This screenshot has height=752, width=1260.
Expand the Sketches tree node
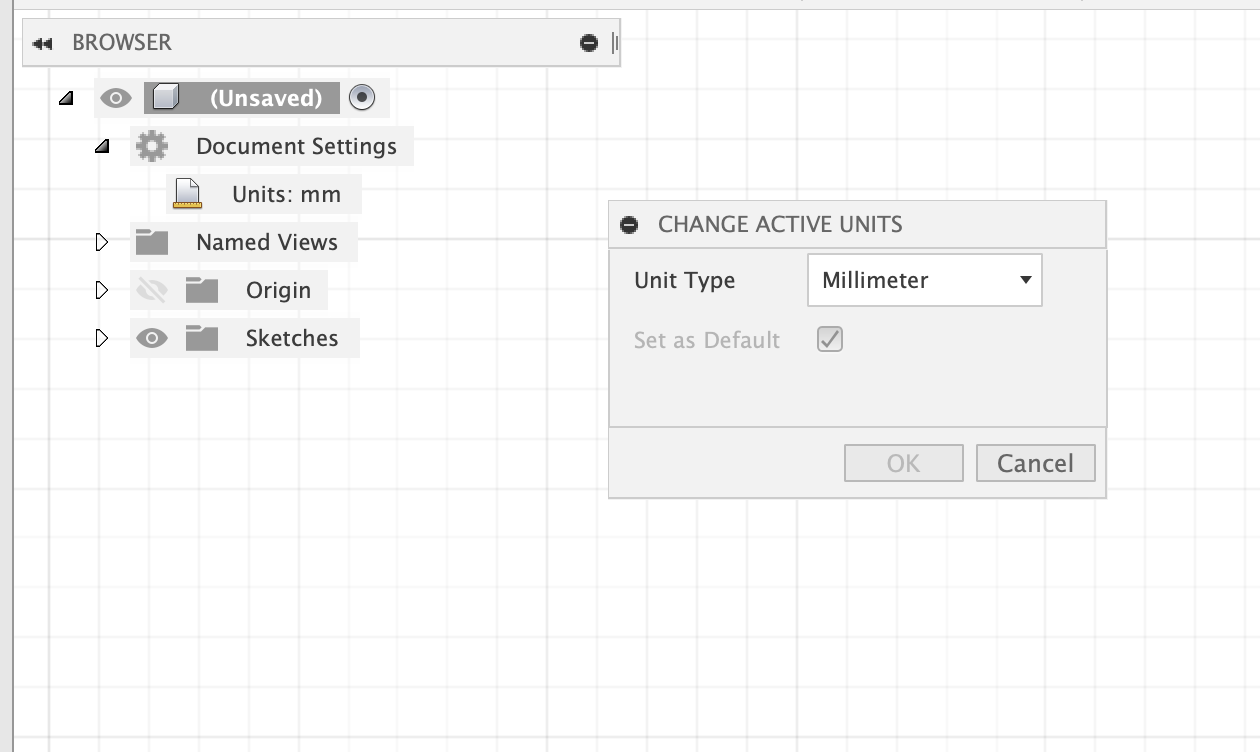pyautogui.click(x=101, y=338)
